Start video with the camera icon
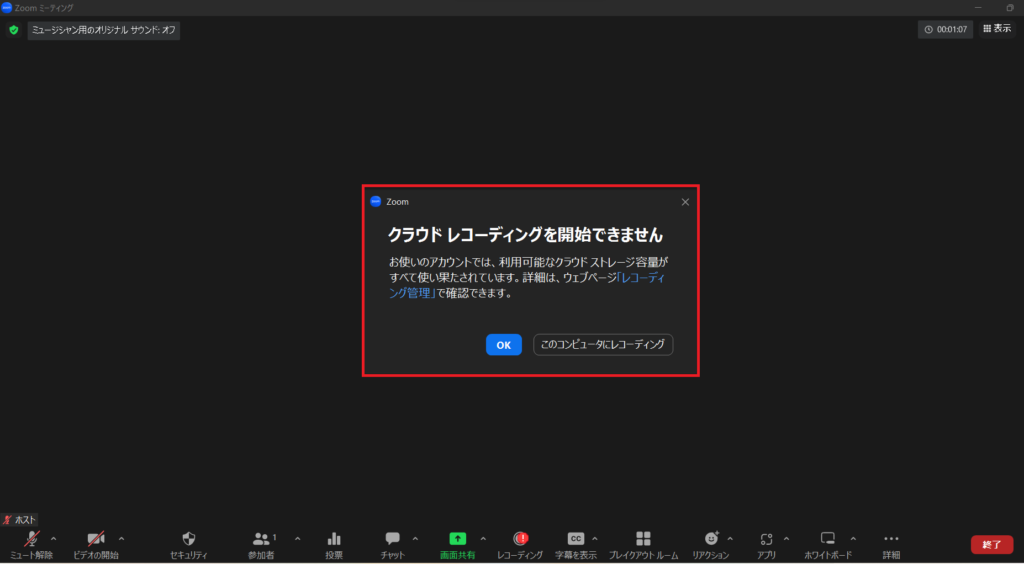Screen dimensions: 1024x564 (95, 539)
